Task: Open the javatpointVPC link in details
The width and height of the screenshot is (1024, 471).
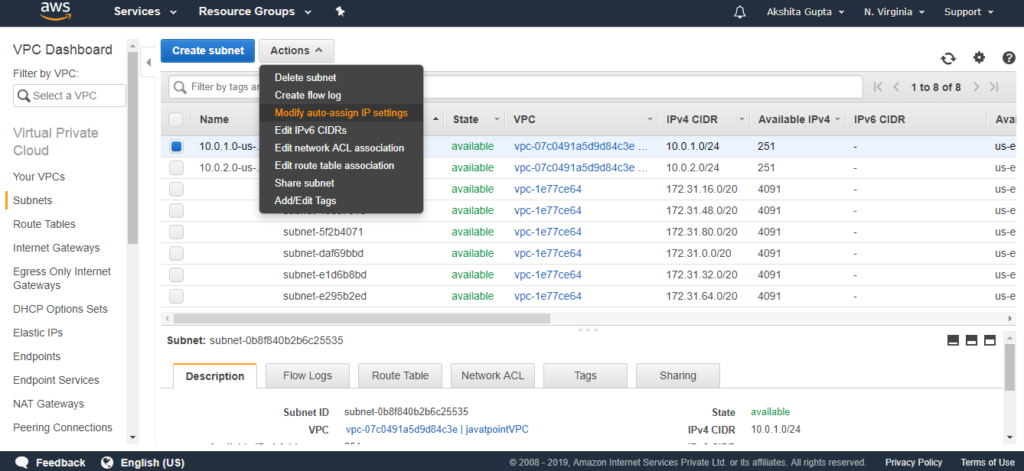Action: pos(437,429)
